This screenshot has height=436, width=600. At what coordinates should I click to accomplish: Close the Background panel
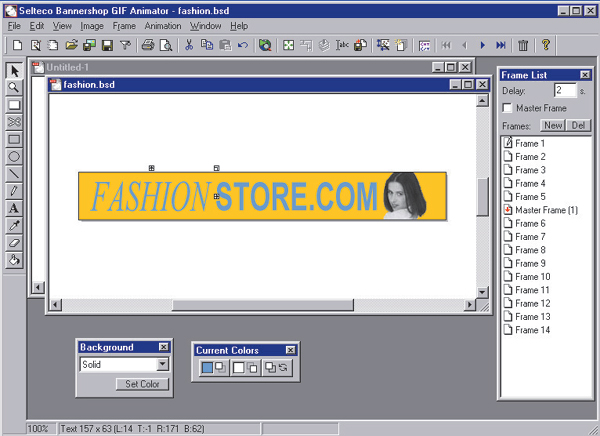click(x=163, y=347)
